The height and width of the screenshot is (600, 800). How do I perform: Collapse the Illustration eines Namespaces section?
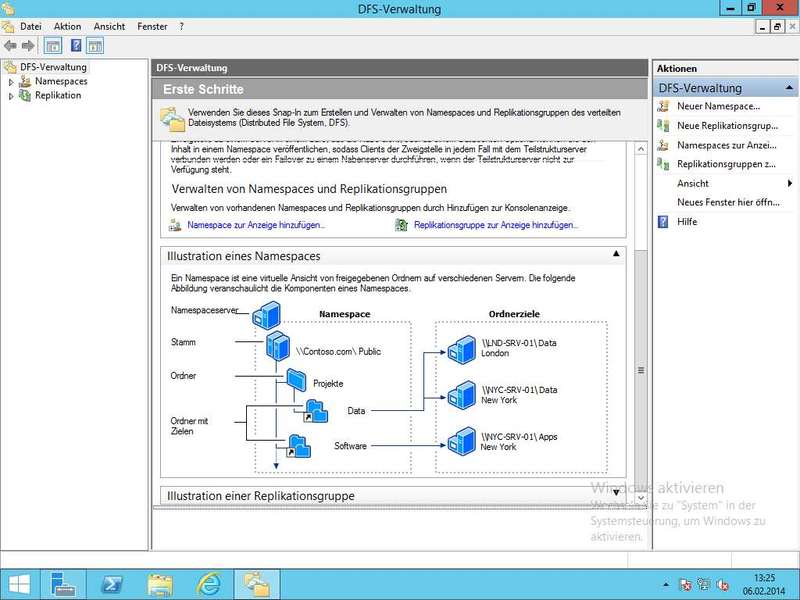coord(614,256)
